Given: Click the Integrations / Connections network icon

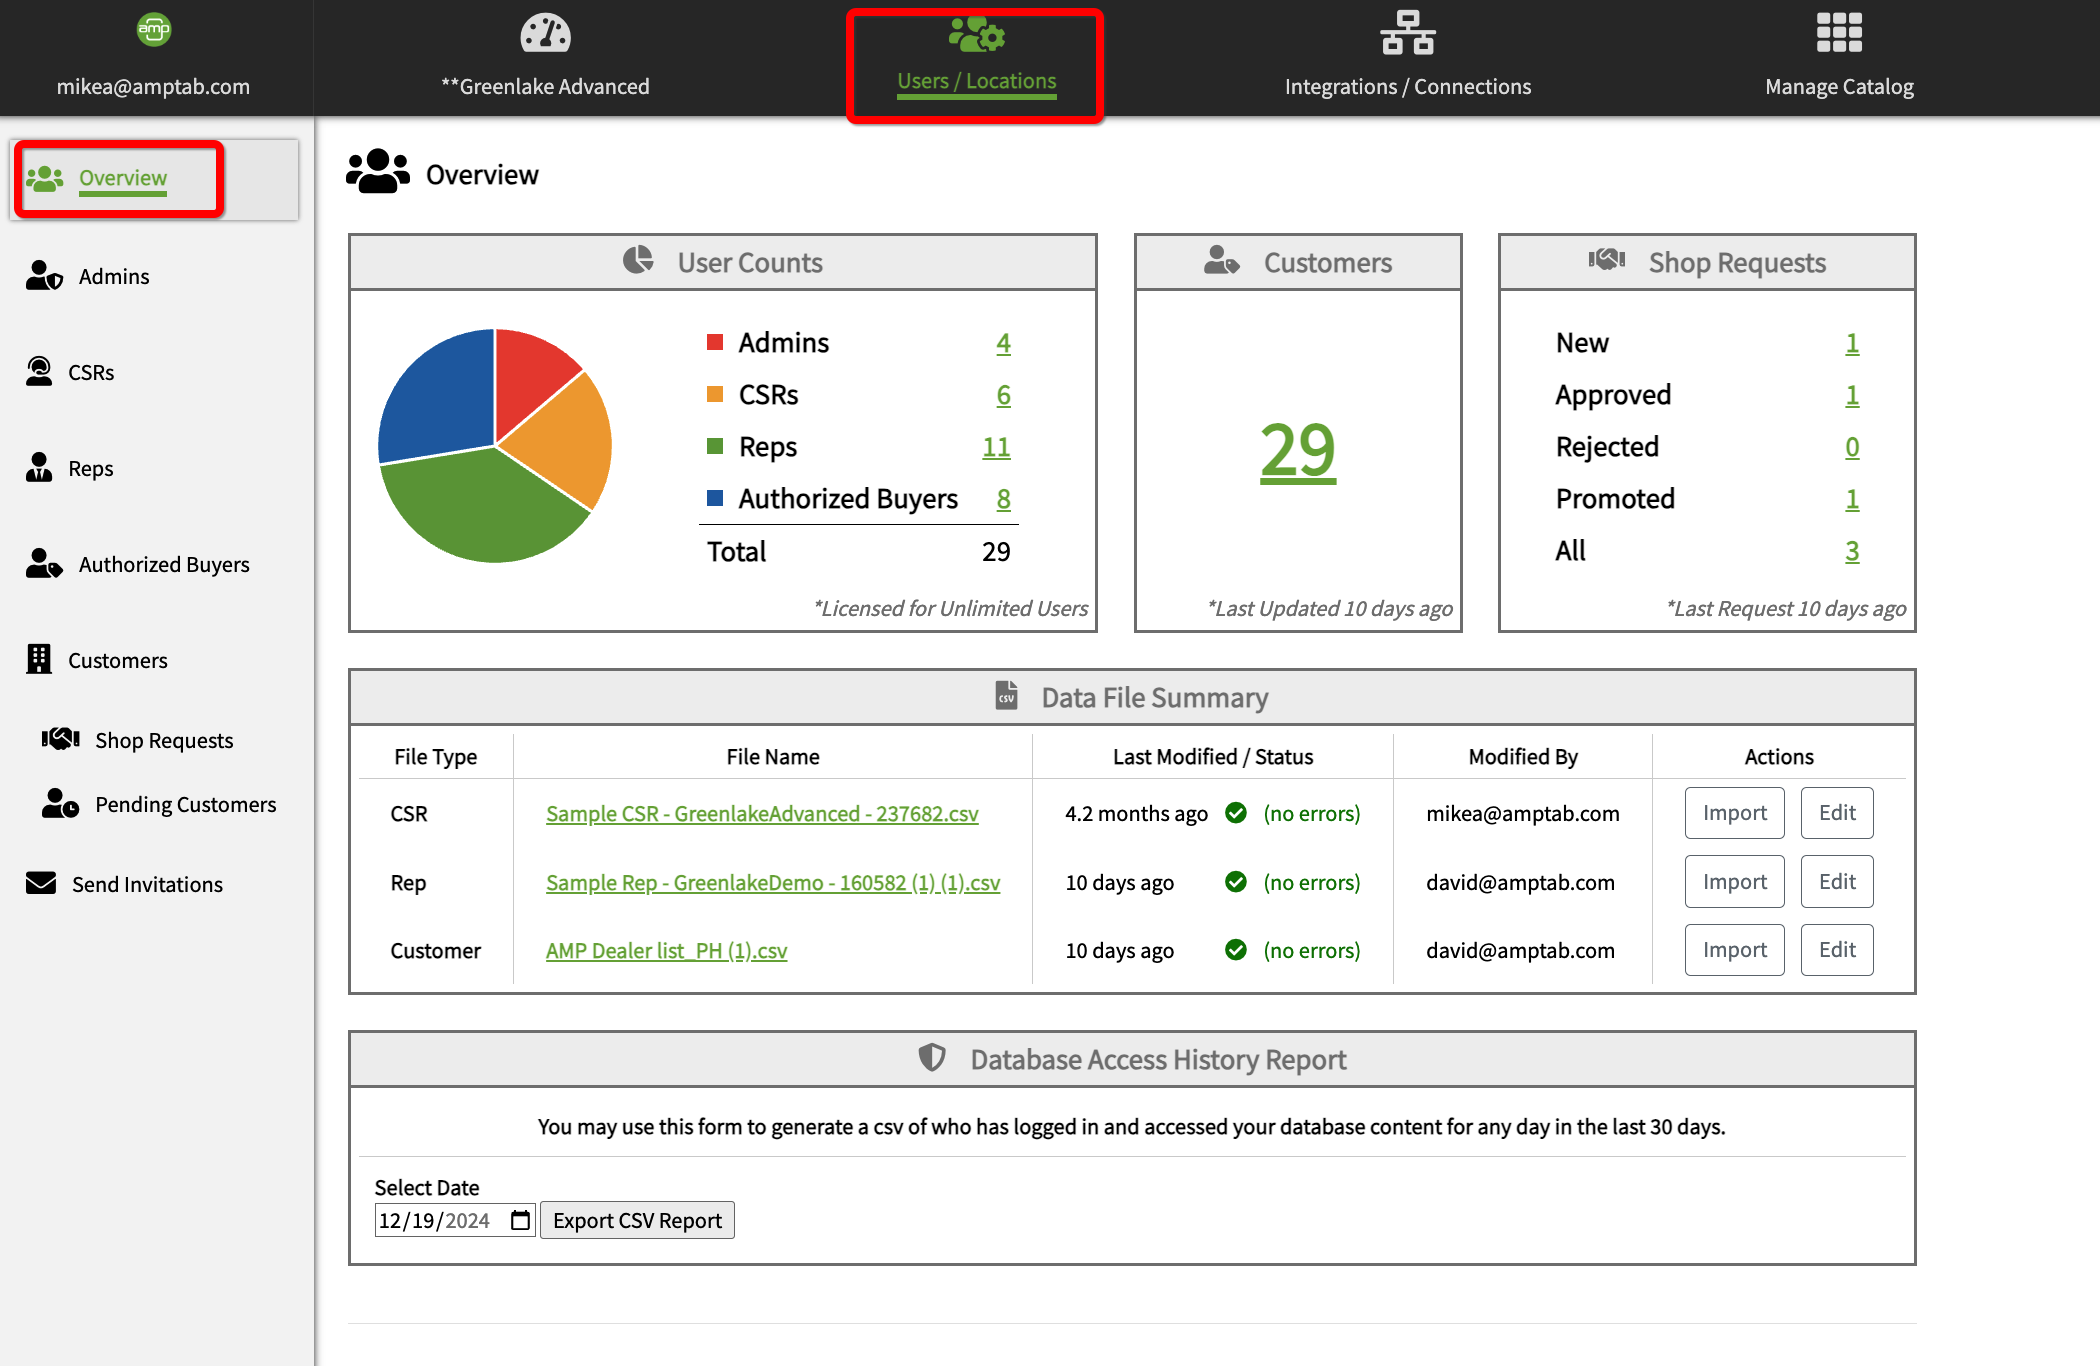Looking at the screenshot, I should click(x=1407, y=33).
